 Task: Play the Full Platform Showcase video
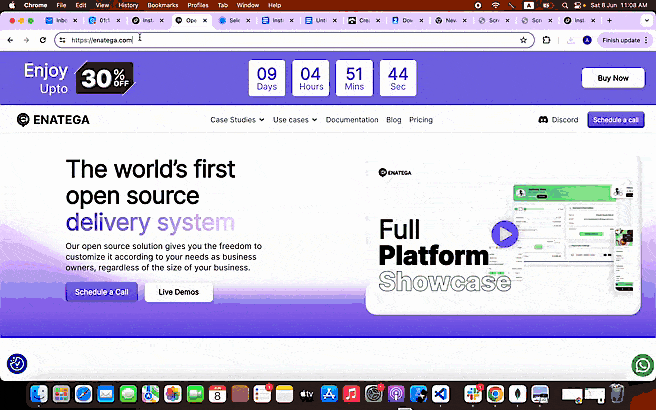coord(504,234)
